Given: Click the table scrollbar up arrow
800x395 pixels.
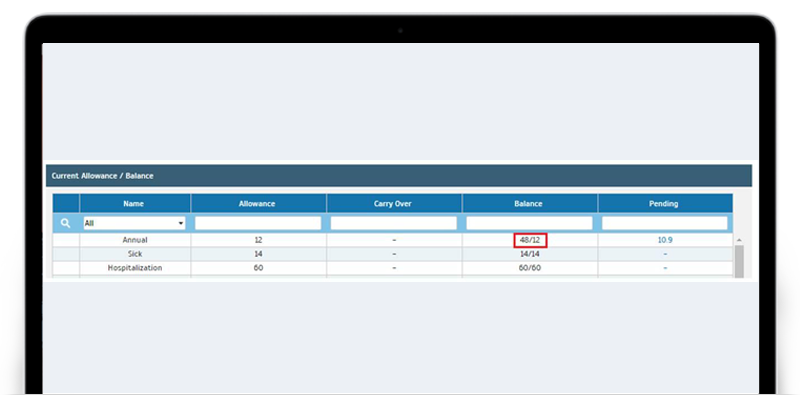Looking at the screenshot, I should 739,240.
